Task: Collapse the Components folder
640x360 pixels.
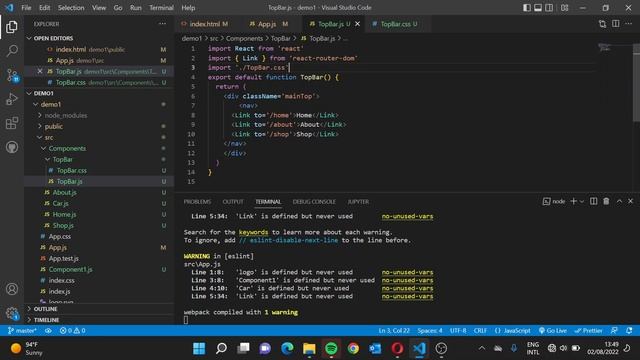Action: click(44, 149)
